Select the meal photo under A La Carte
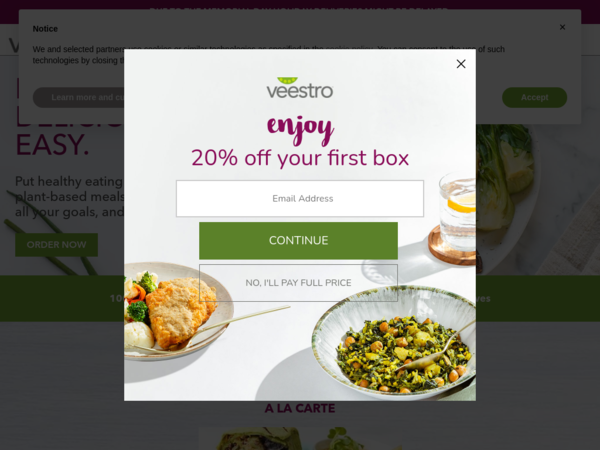Viewport: 600px width, 450px height. point(300,439)
